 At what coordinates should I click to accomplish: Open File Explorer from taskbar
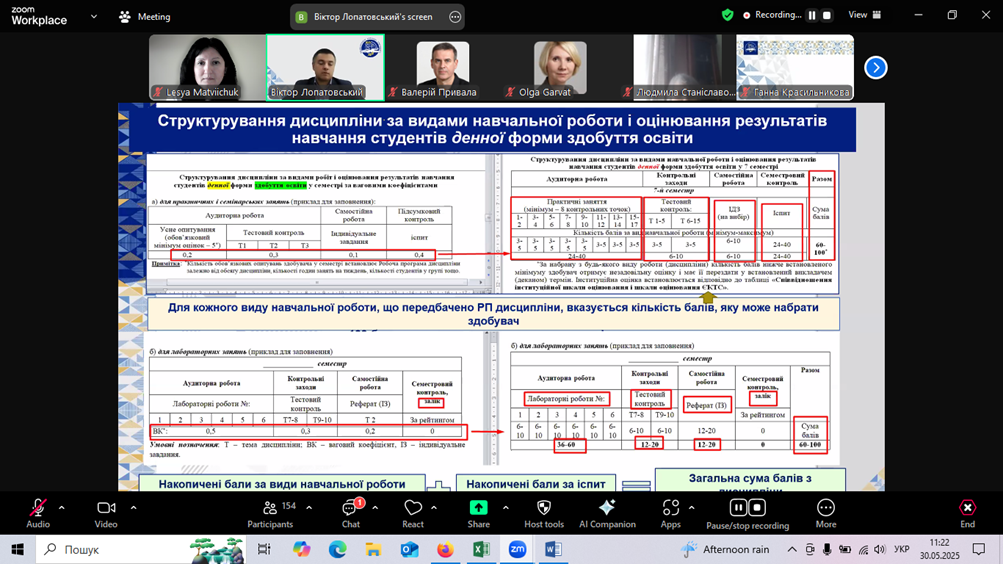coord(373,549)
